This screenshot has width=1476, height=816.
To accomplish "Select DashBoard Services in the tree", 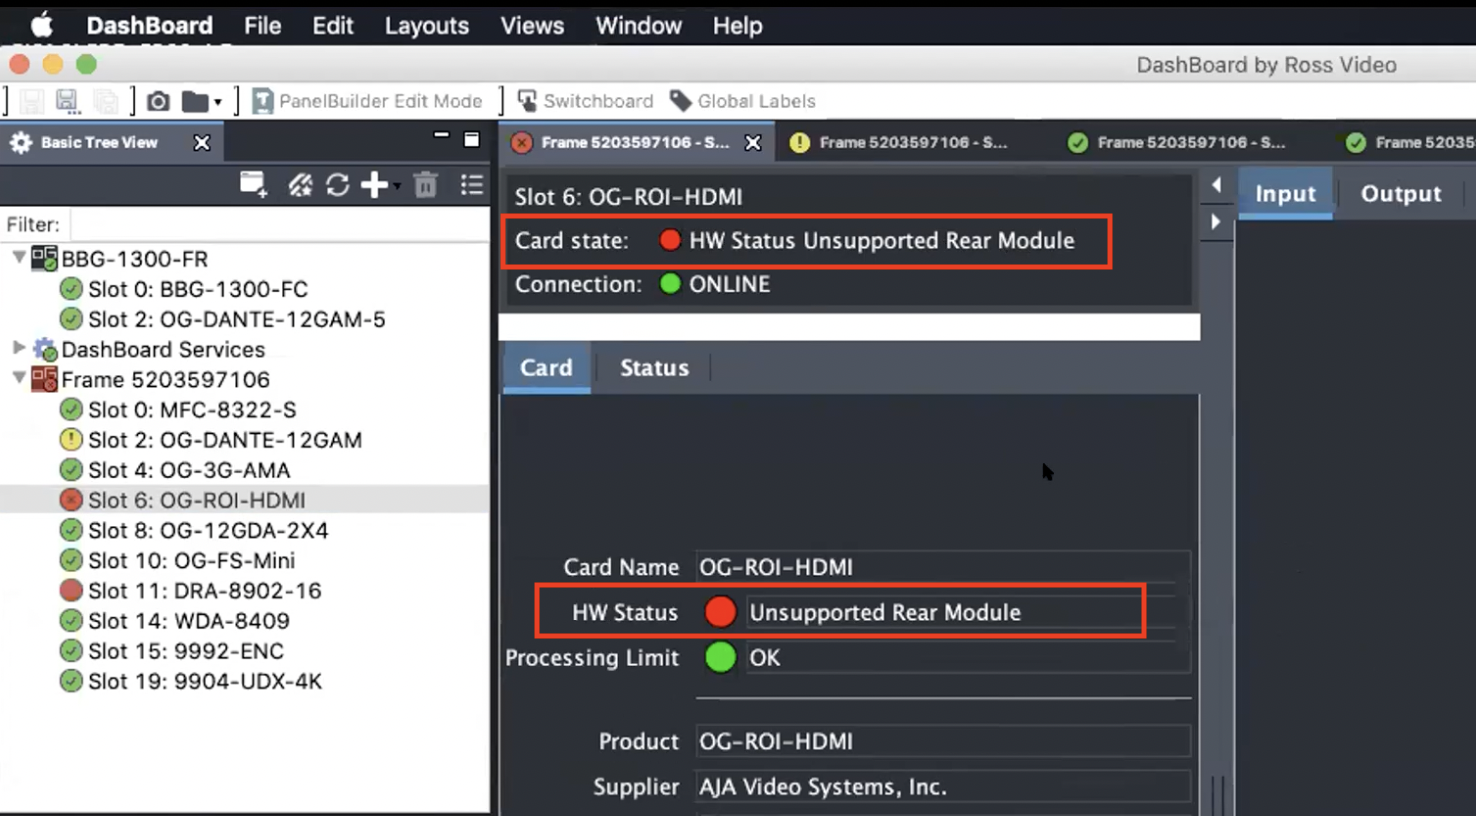I will (x=162, y=349).
